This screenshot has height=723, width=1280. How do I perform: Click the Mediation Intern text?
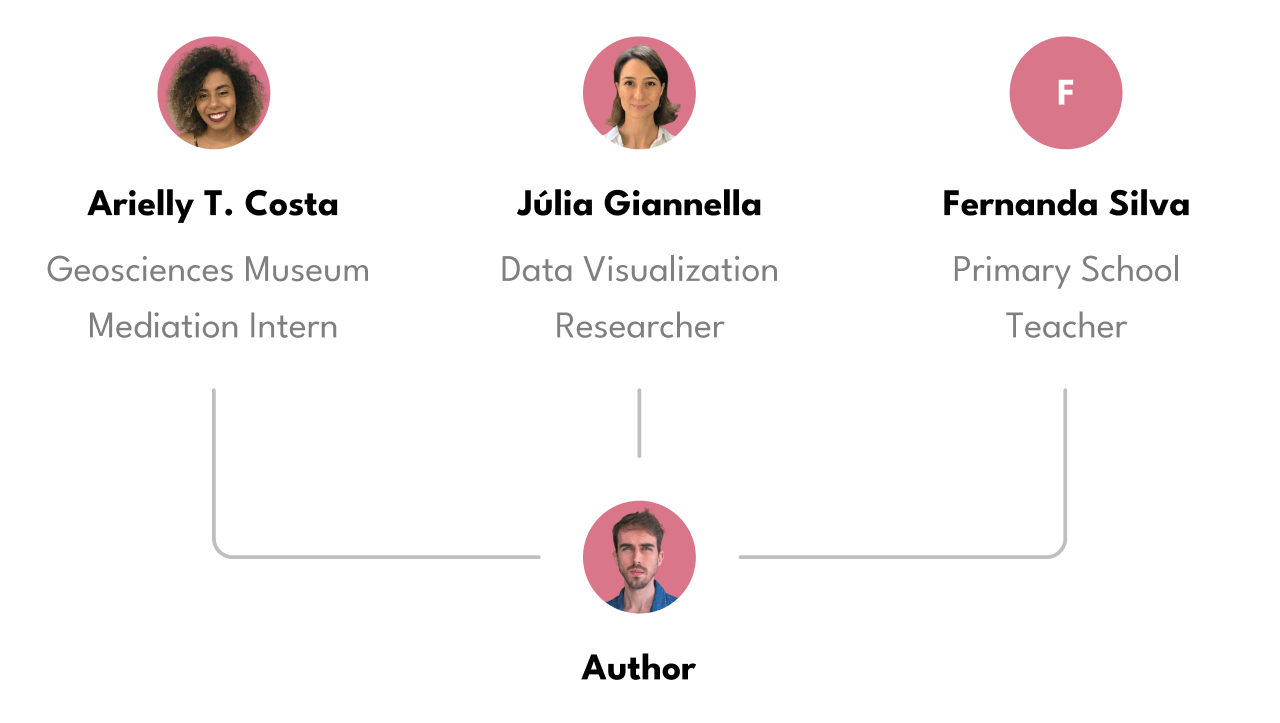click(213, 326)
